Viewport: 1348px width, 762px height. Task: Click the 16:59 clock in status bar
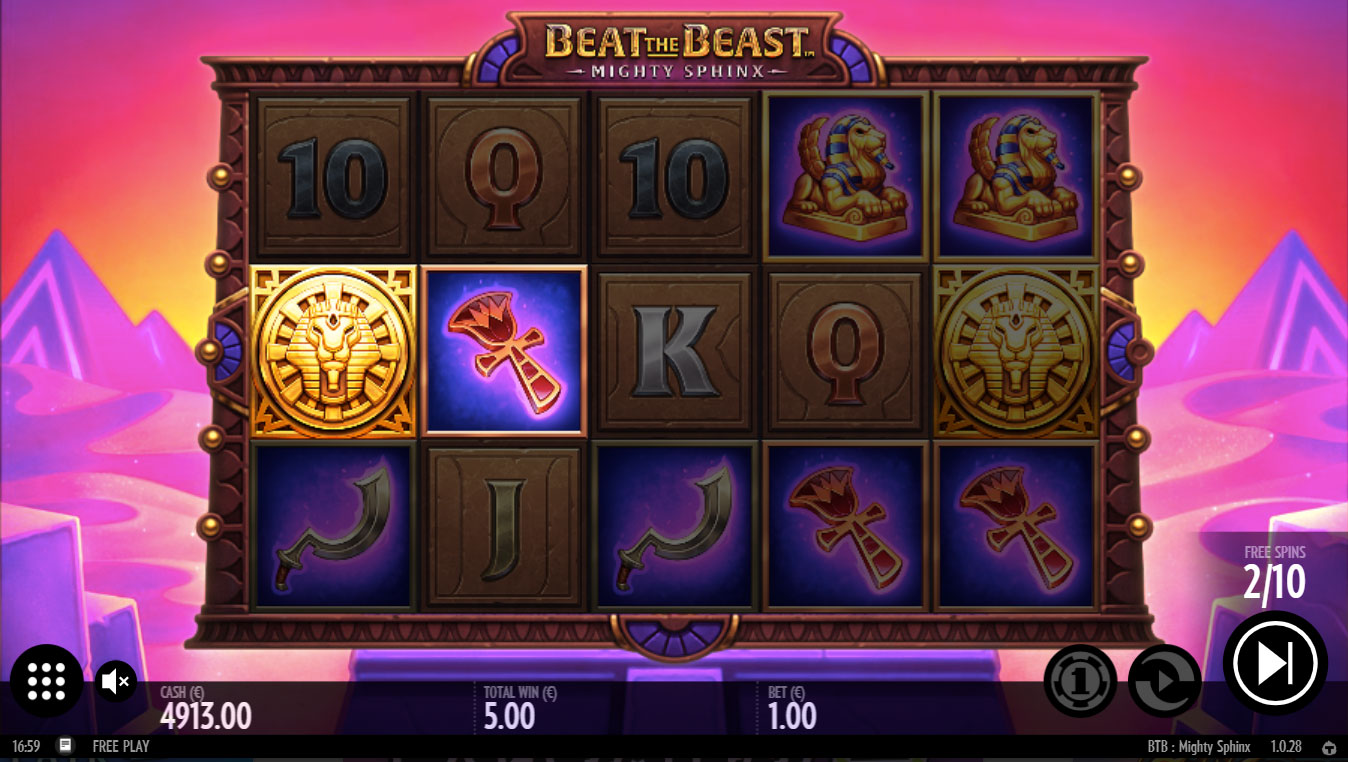[x=25, y=746]
